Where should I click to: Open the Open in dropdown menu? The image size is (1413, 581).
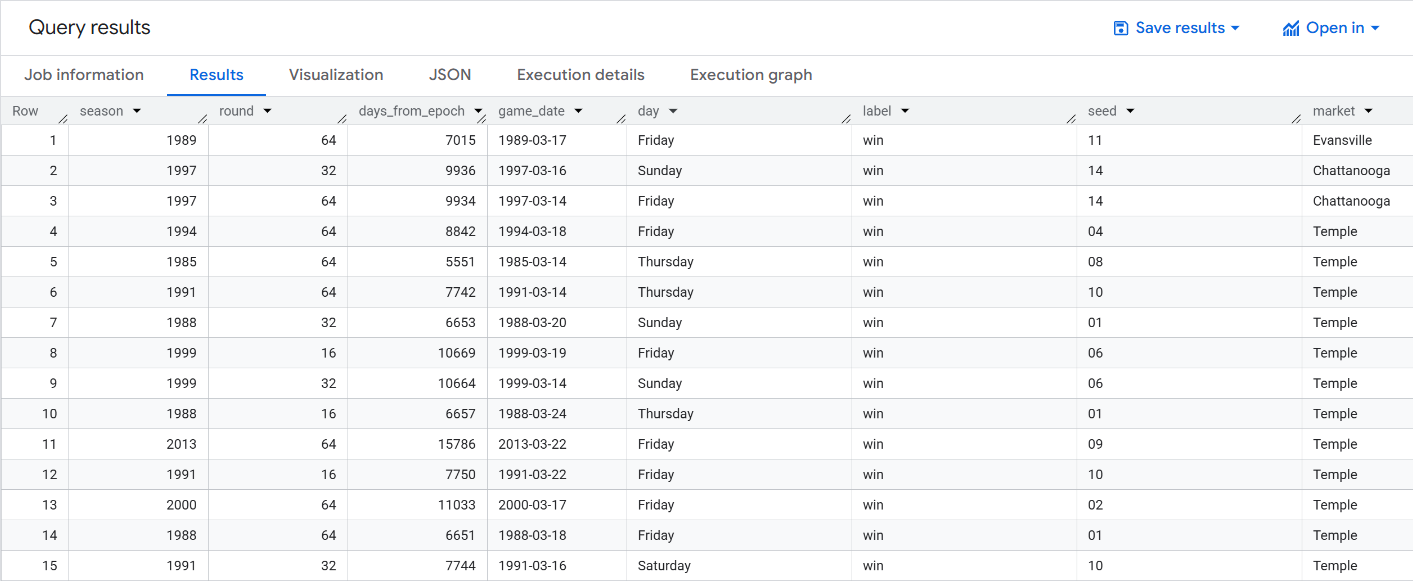pos(1373,28)
